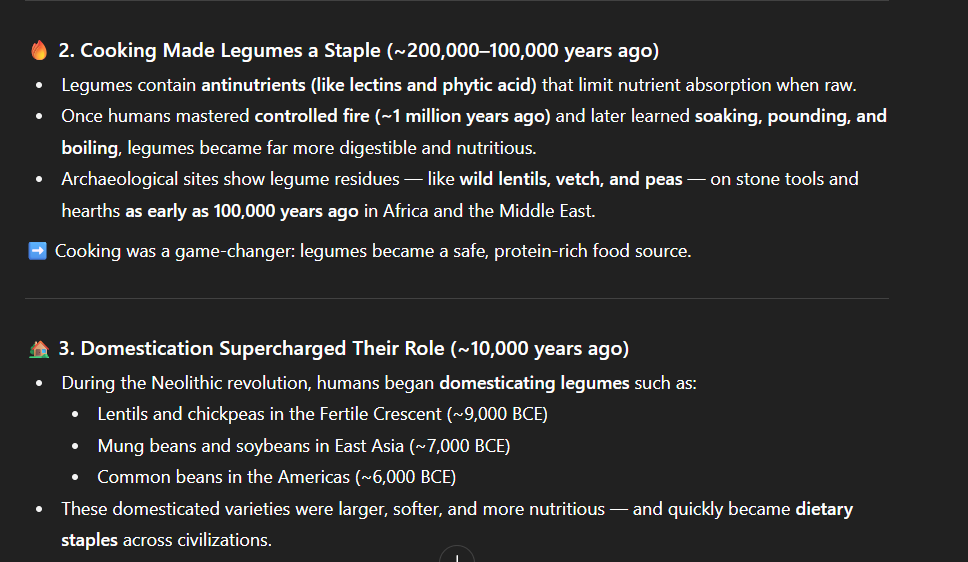The height and width of the screenshot is (562, 968).
Task: Click the "Cooking was a game-changer" summary line
Action: [x=372, y=251]
